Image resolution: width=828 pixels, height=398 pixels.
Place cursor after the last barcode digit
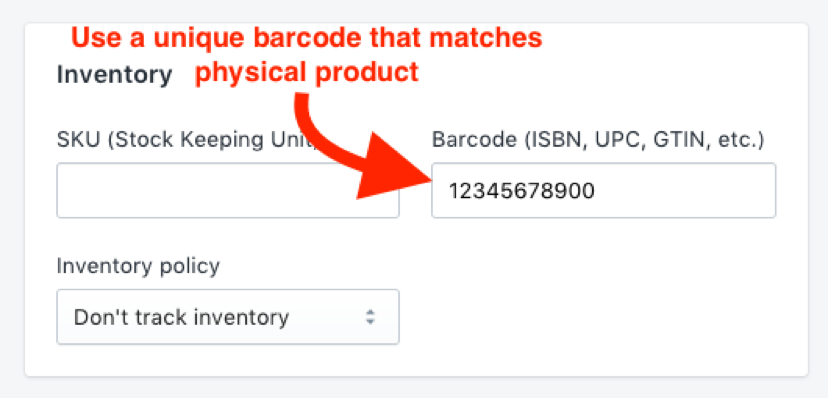(596, 191)
